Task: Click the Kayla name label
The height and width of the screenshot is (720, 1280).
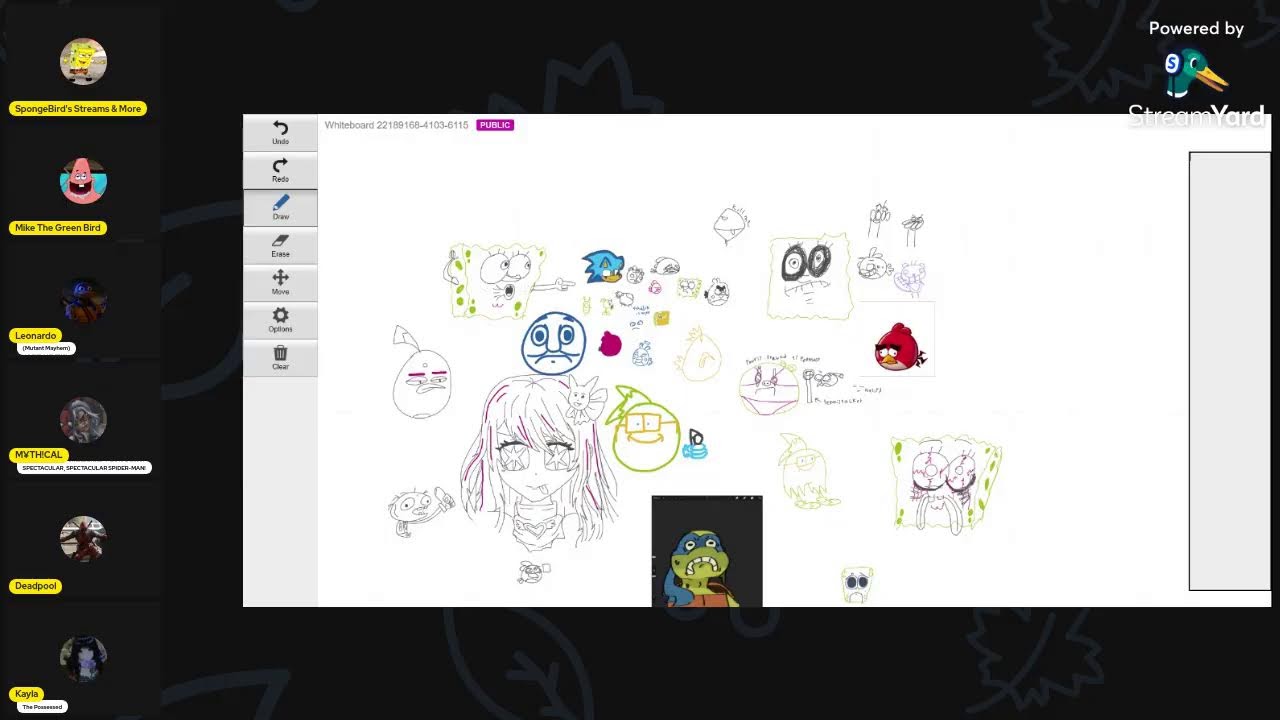Action: [26, 693]
